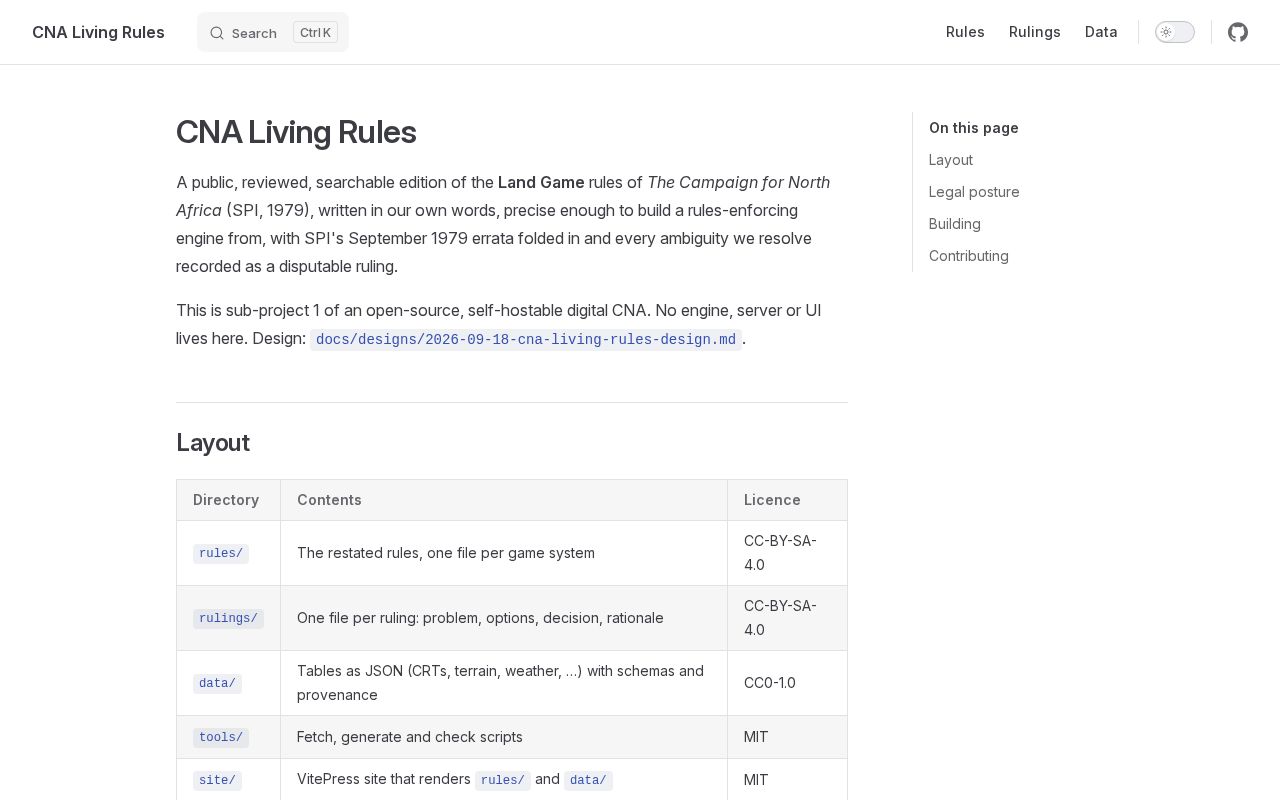Open the Rulings nav menu item
The width and height of the screenshot is (1280, 800).
tap(1035, 32)
